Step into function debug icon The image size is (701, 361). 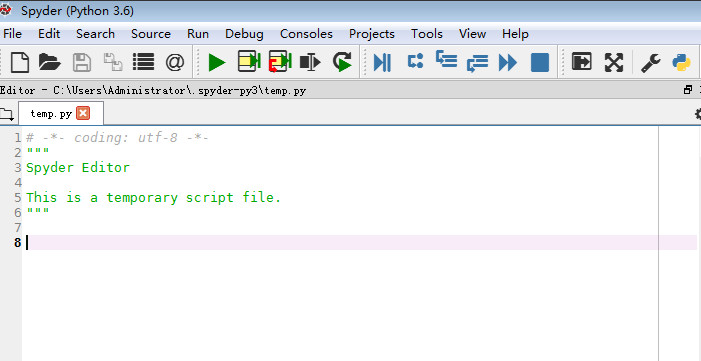tap(446, 59)
